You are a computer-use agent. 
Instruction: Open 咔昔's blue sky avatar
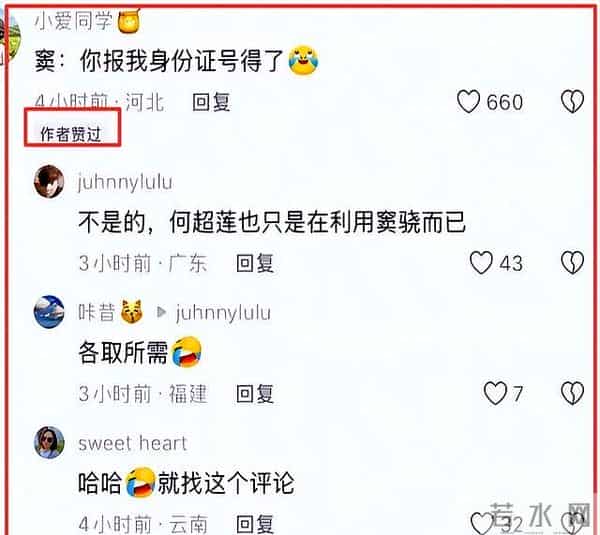coord(49,312)
